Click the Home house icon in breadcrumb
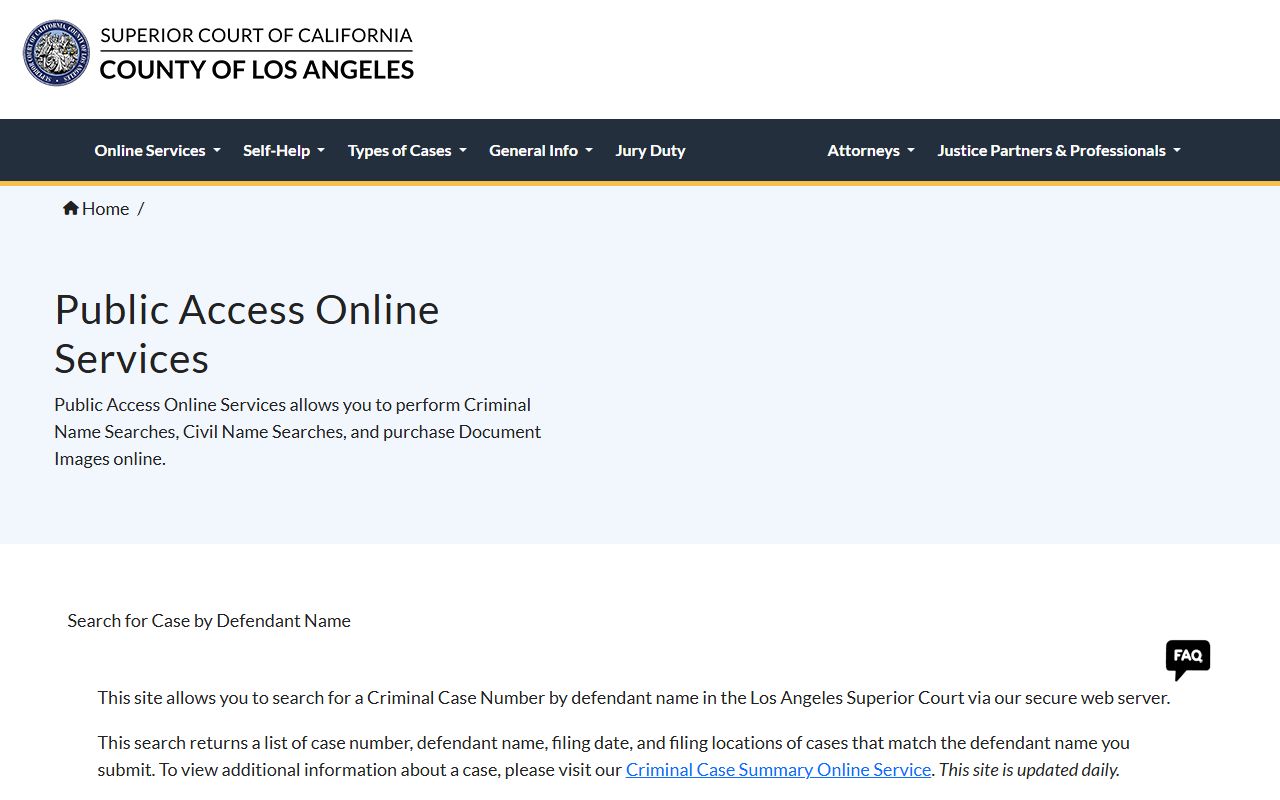Viewport: 1280px width, 800px height. [71, 208]
